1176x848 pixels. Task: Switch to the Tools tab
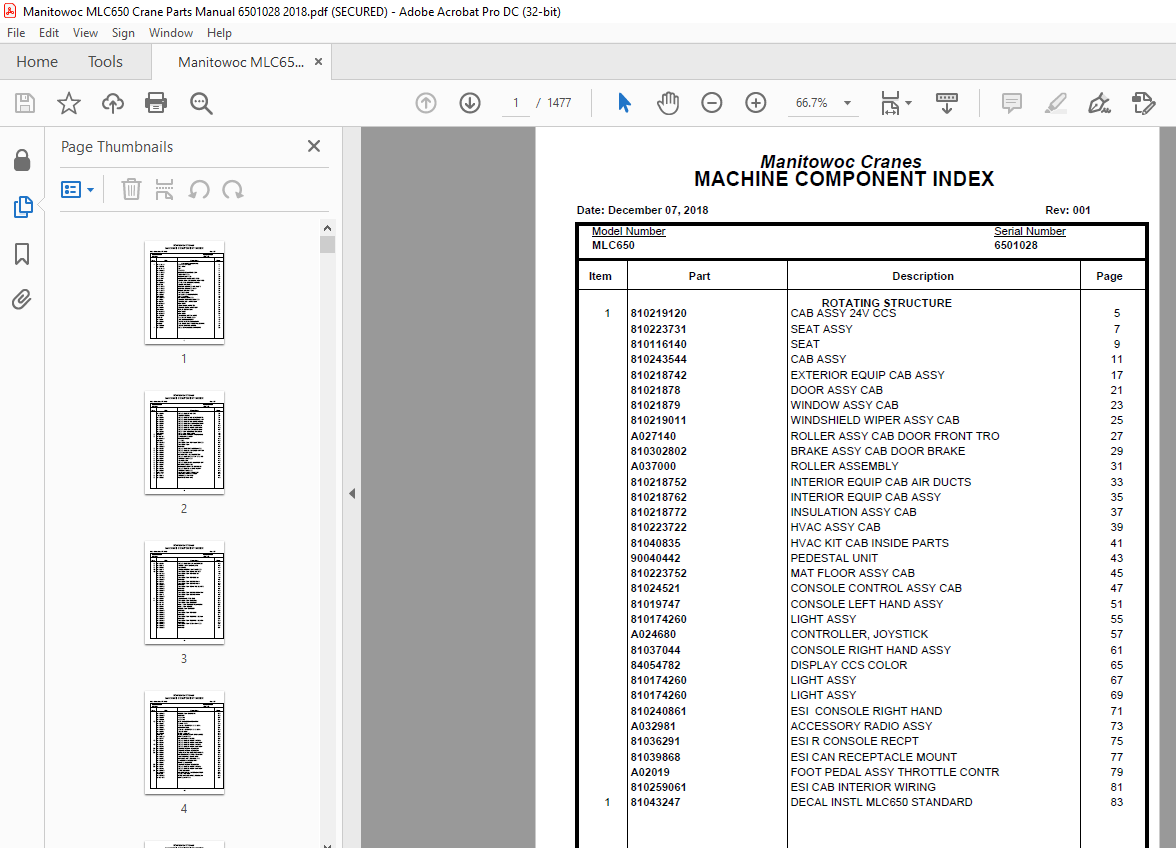click(x=105, y=61)
